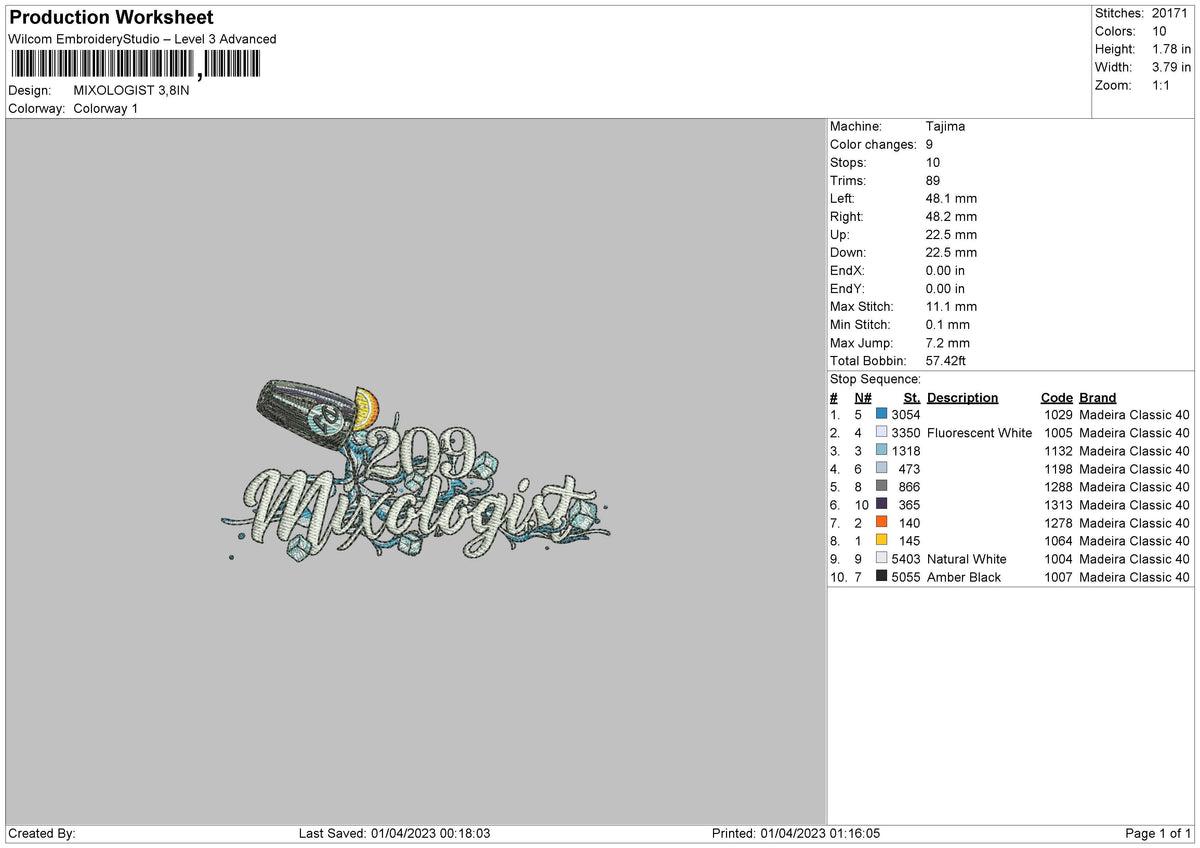Click the Description column header
Screen dimensions: 1200x848
click(962, 398)
